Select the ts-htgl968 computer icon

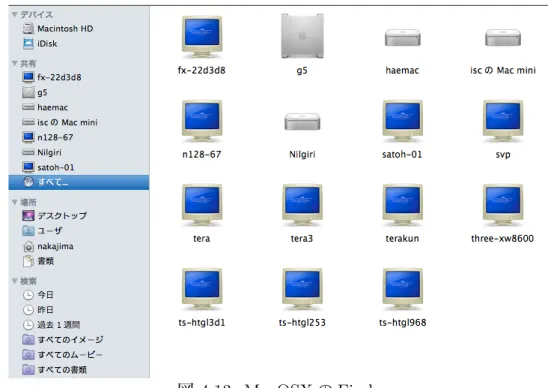(403, 289)
